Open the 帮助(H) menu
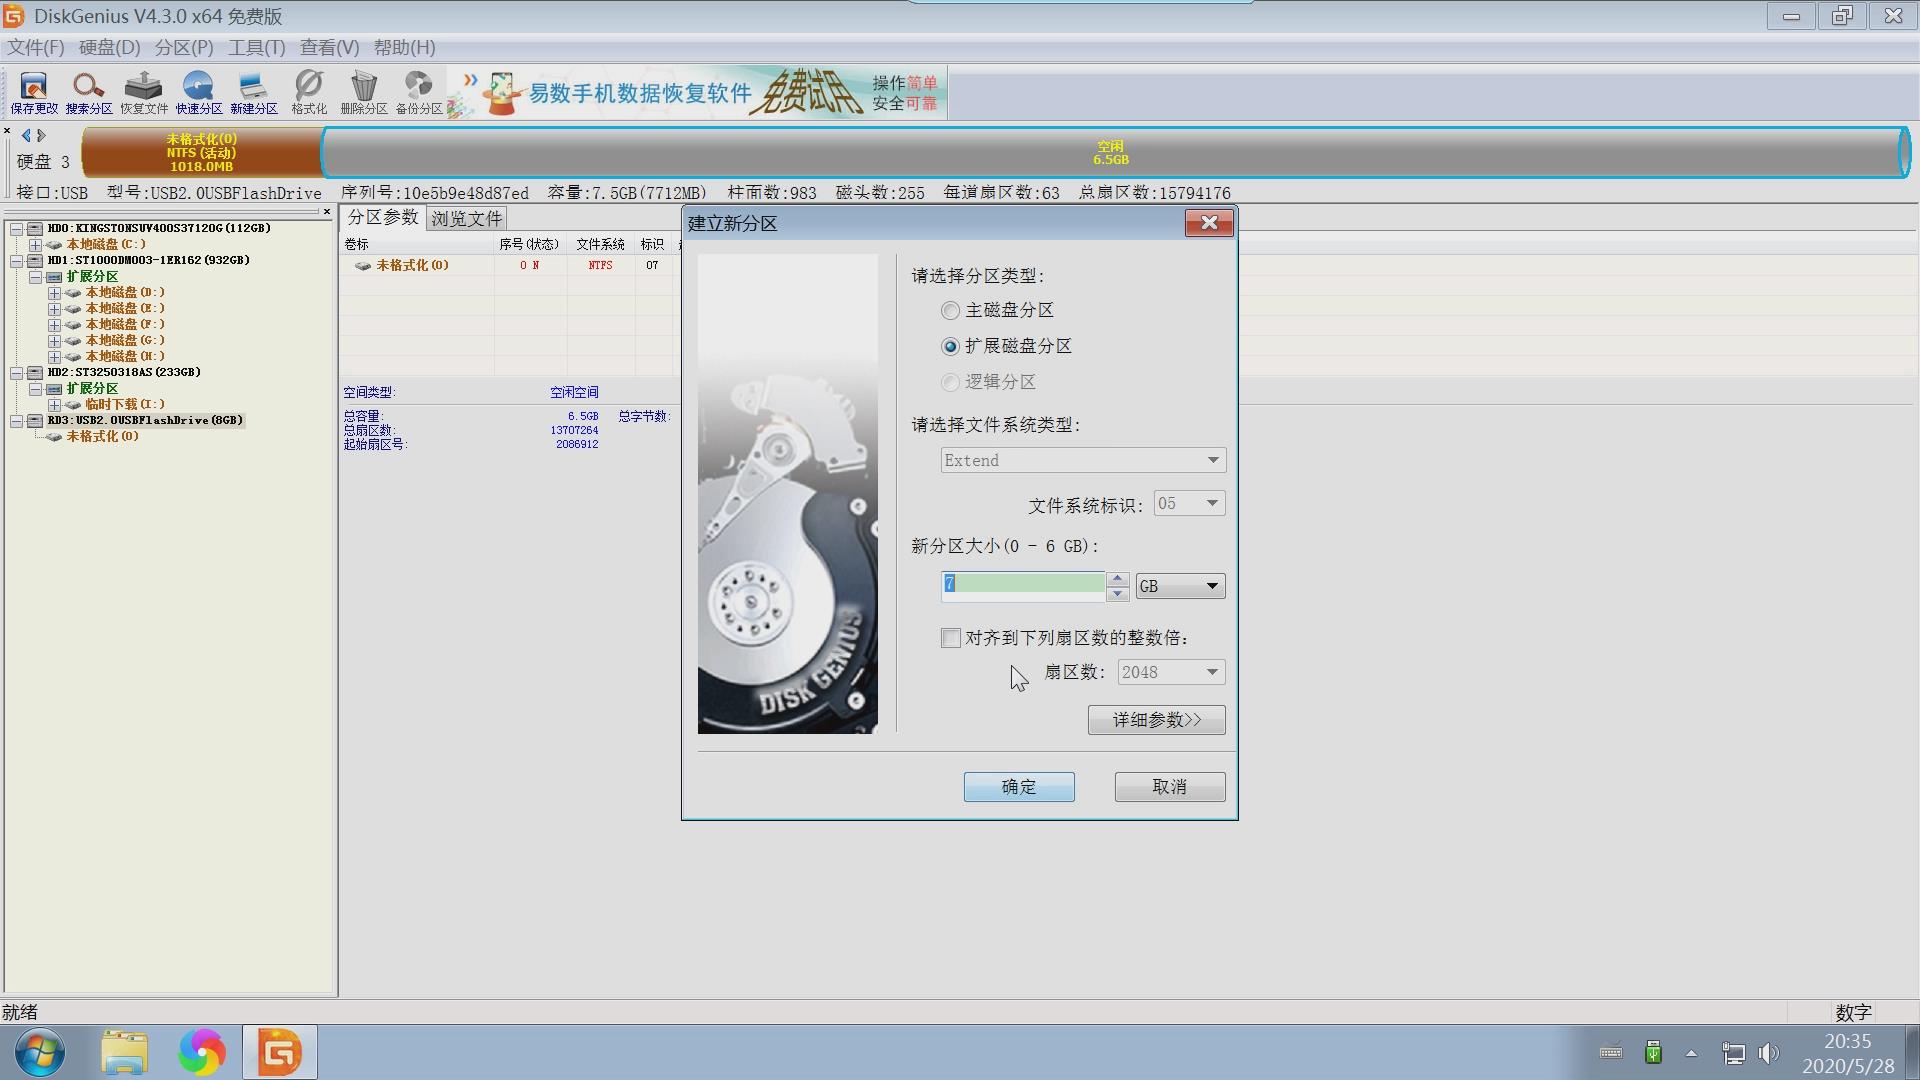The width and height of the screenshot is (1920, 1080). (405, 47)
